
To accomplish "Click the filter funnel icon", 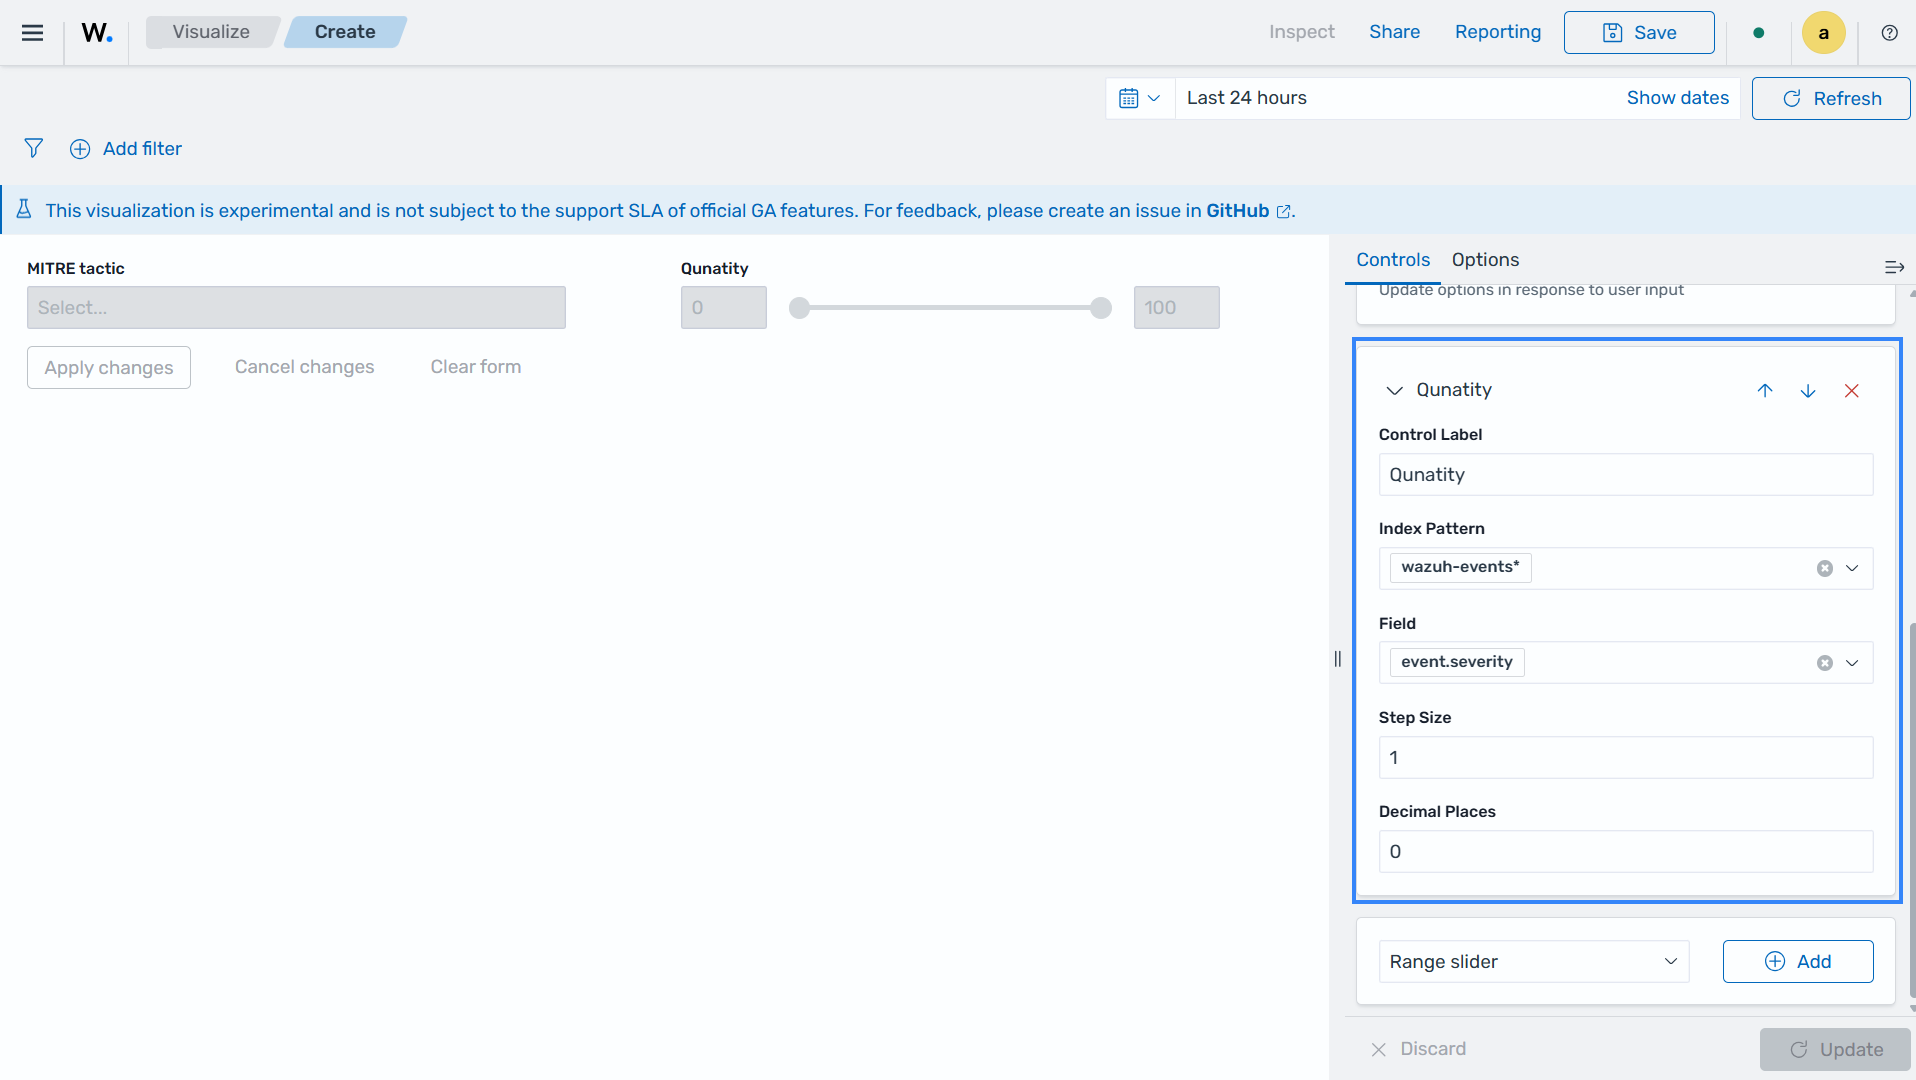I will pos(34,148).
